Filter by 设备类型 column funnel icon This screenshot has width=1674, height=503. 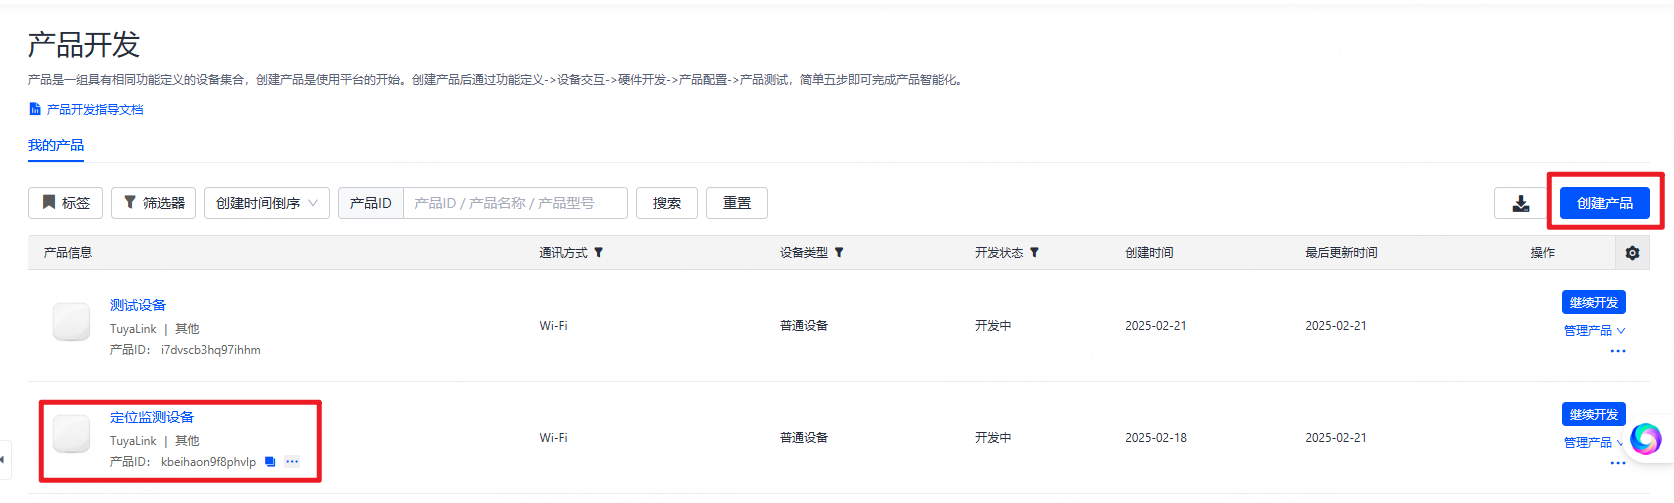(x=839, y=253)
